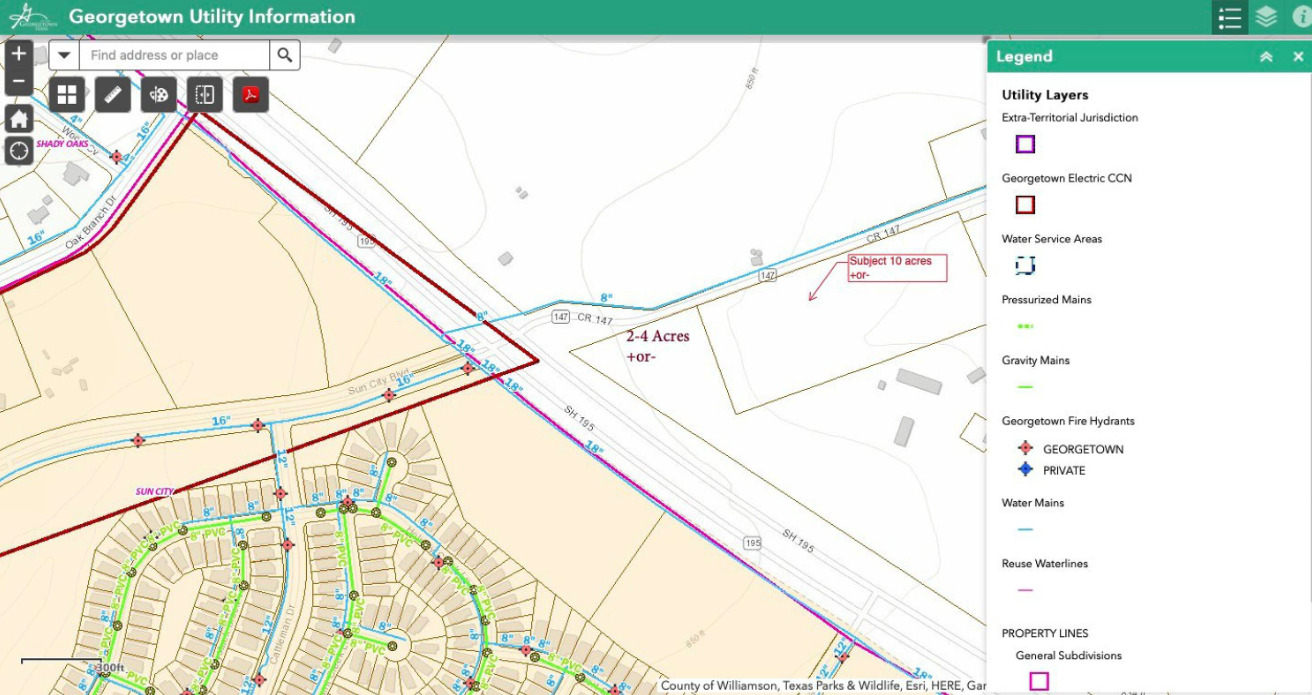Image resolution: width=1312 pixels, height=695 pixels.
Task: Click the search magnifier button
Action: 285,55
